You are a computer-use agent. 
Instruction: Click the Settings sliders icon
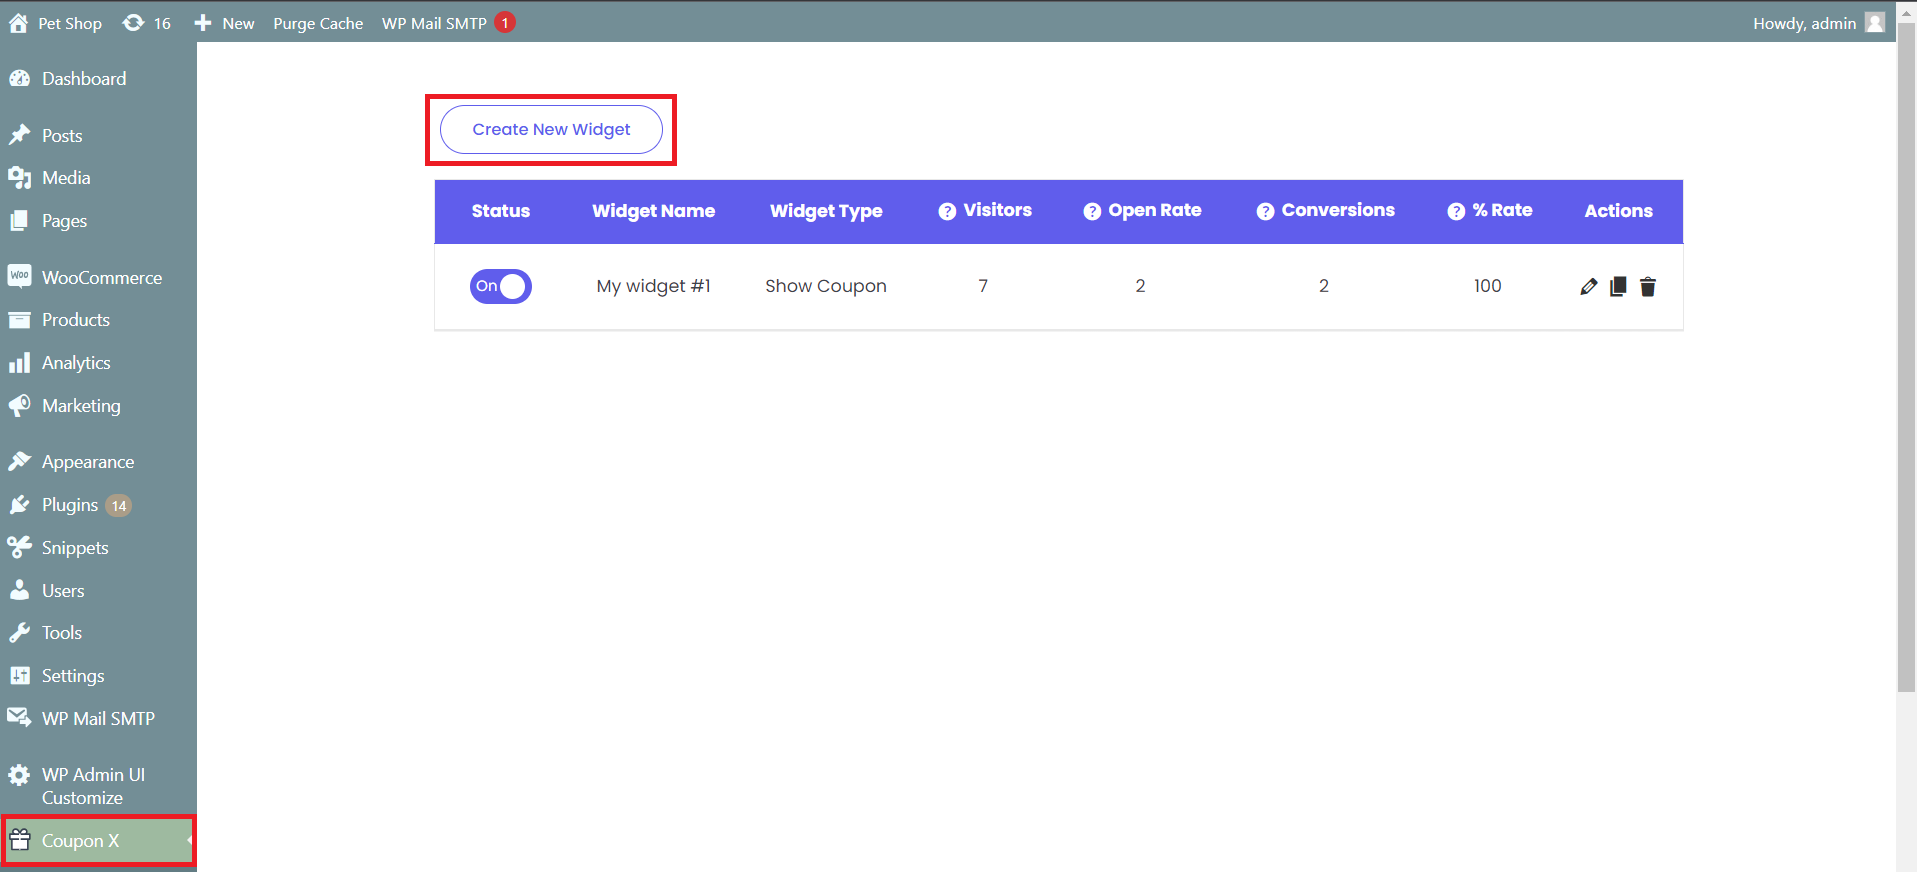click(19, 676)
